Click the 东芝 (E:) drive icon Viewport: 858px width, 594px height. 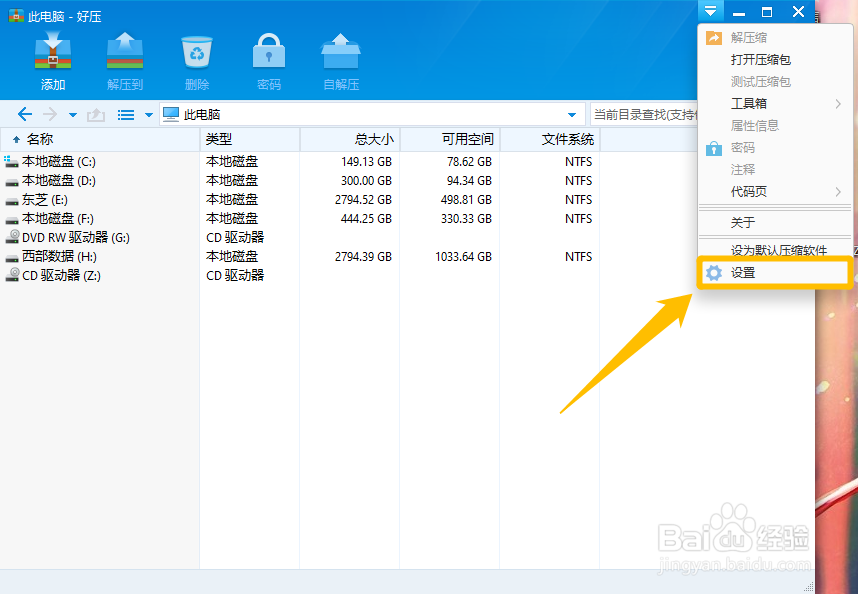point(12,201)
